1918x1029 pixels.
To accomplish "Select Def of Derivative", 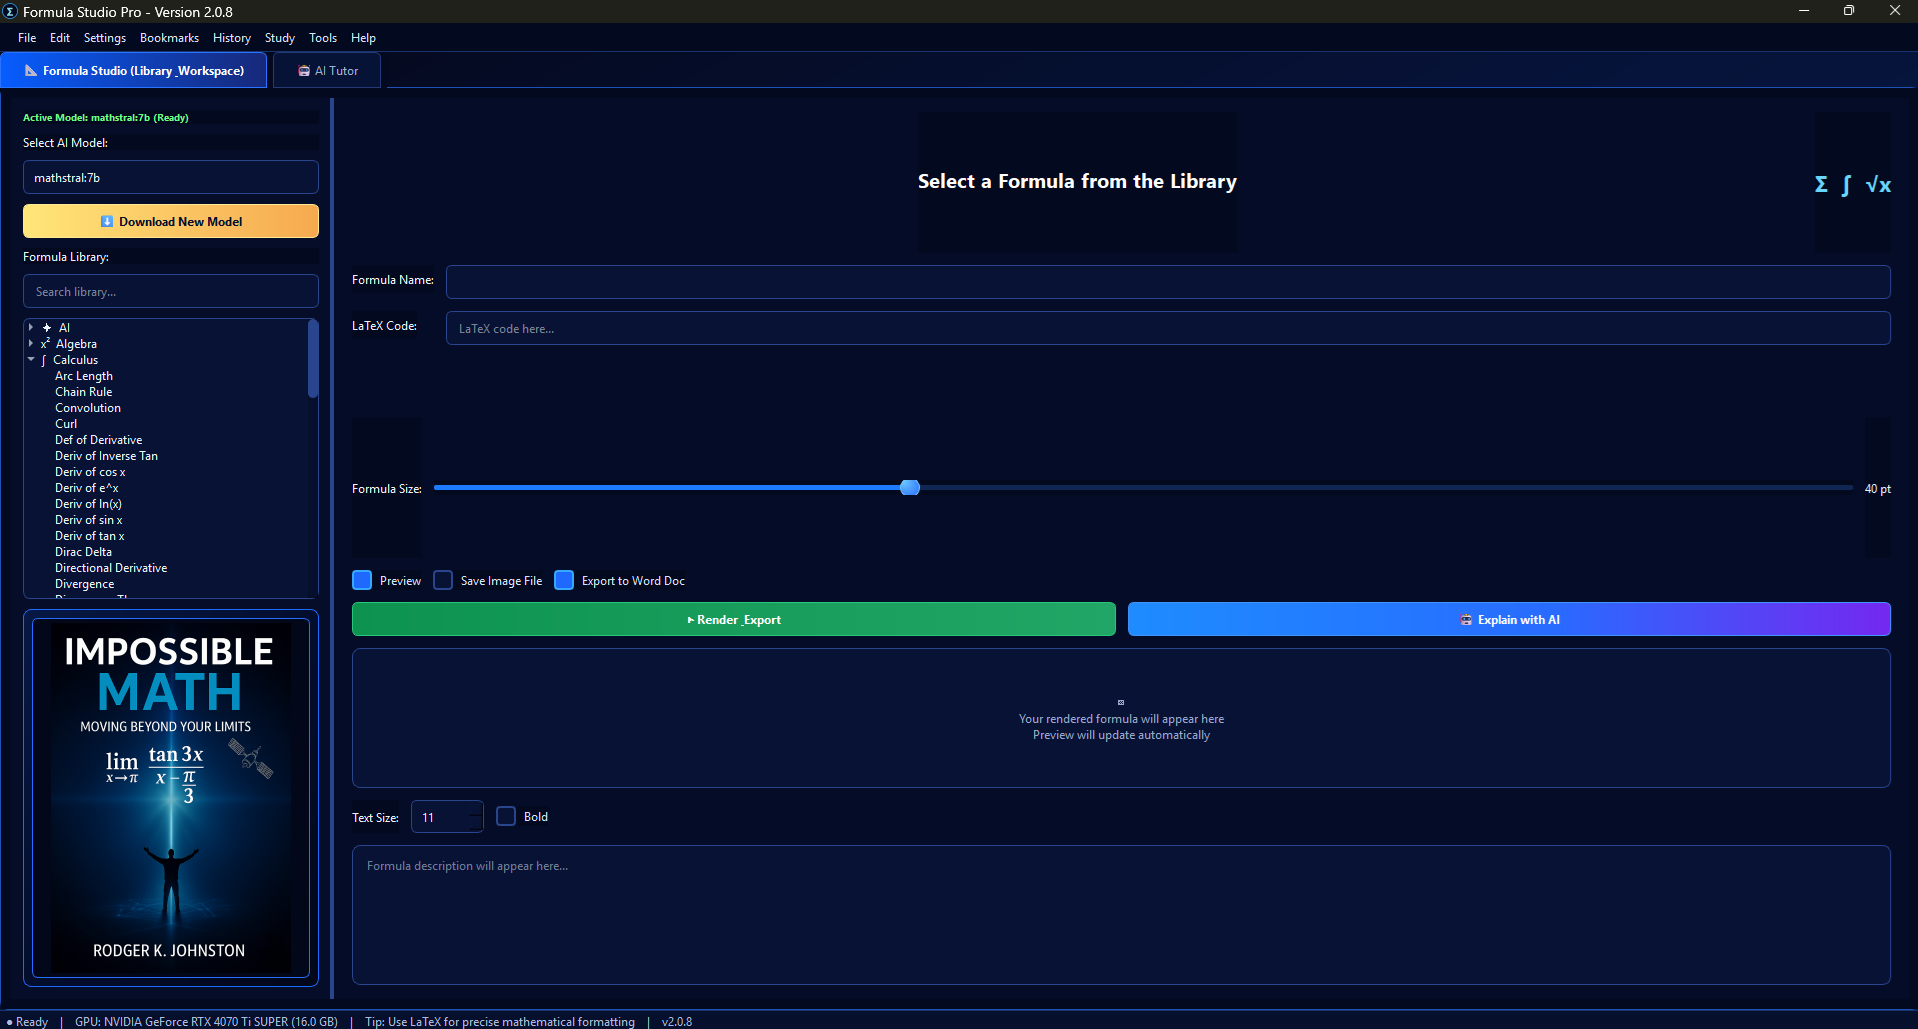I will pyautogui.click(x=99, y=440).
